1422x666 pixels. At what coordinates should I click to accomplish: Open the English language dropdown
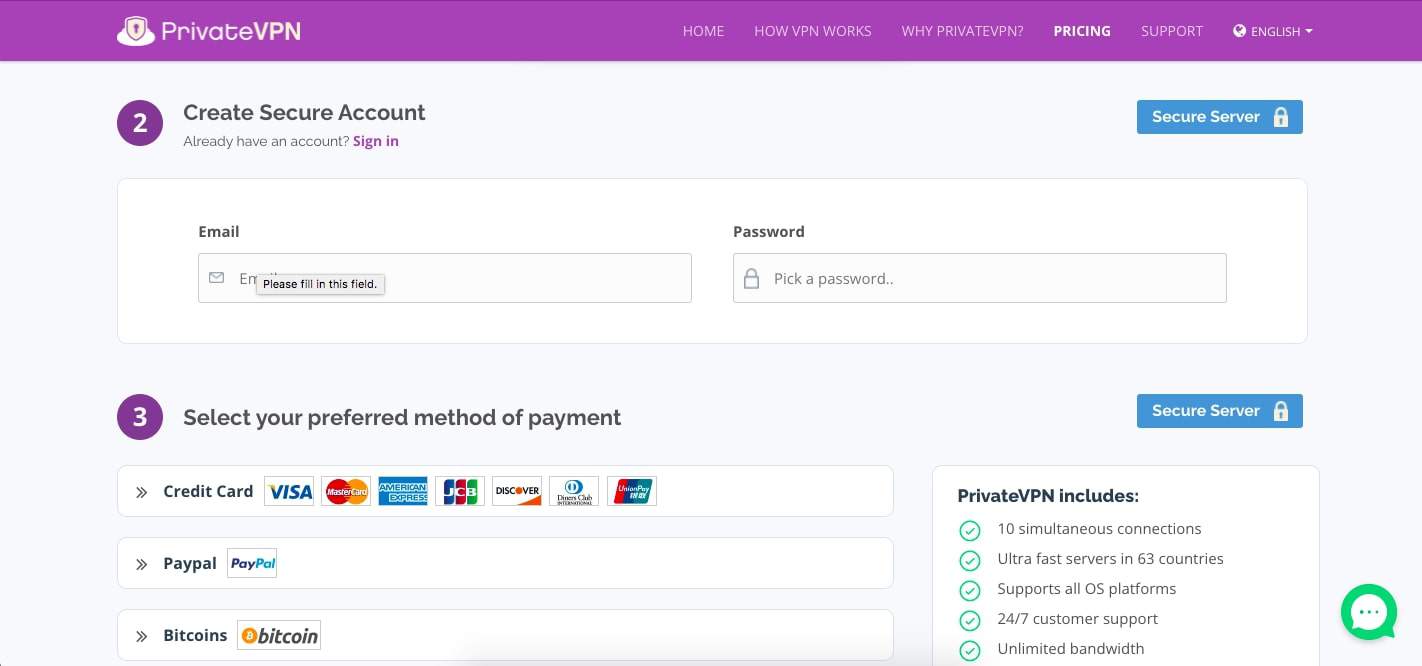click(x=1273, y=31)
